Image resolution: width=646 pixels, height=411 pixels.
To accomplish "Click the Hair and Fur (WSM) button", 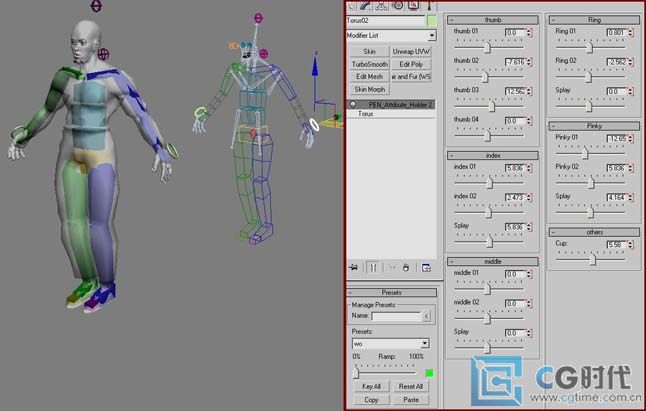I will 411,77.
